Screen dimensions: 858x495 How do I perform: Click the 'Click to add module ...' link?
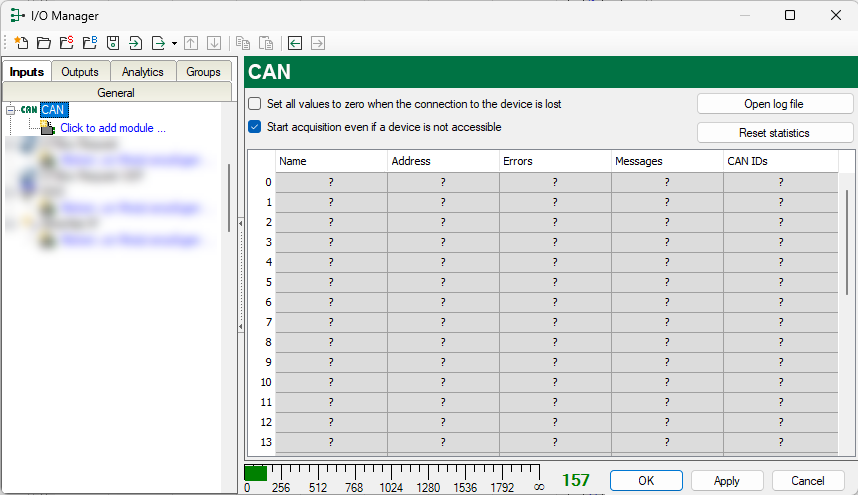(113, 128)
